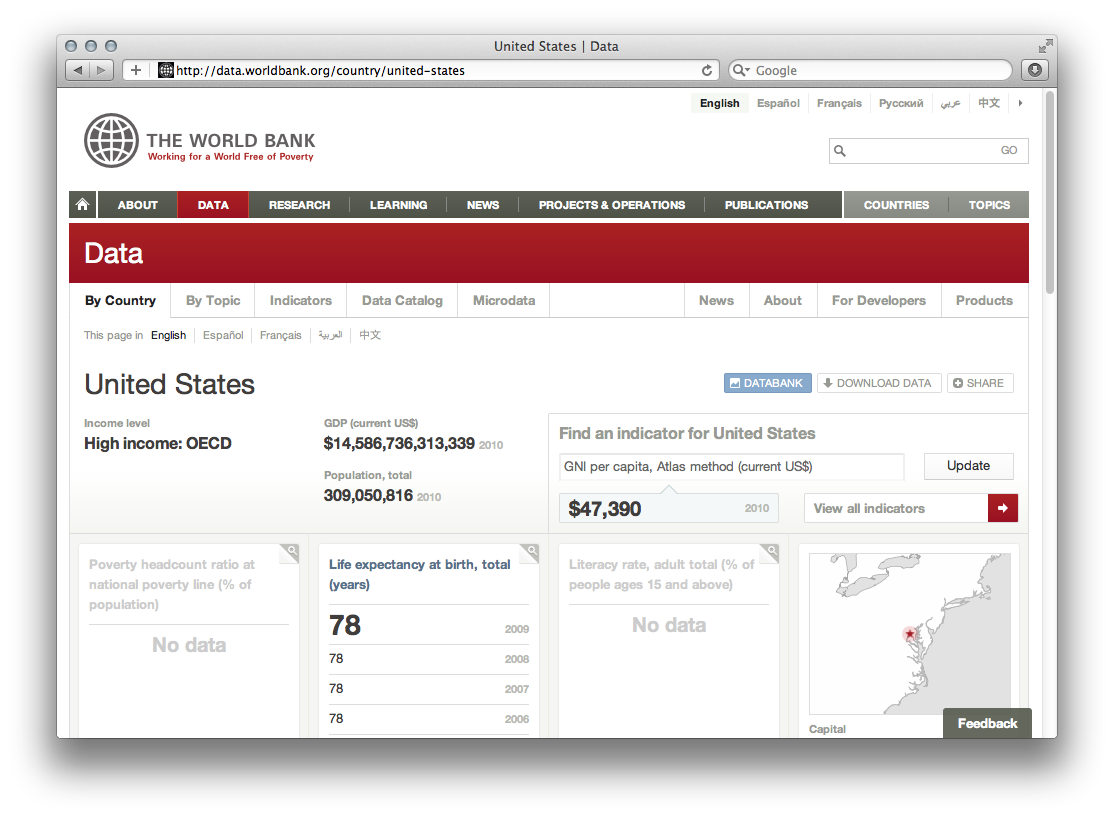Image resolution: width=1114 pixels, height=817 pixels.
Task: Click the browser reload icon in address bar
Action: pos(707,70)
